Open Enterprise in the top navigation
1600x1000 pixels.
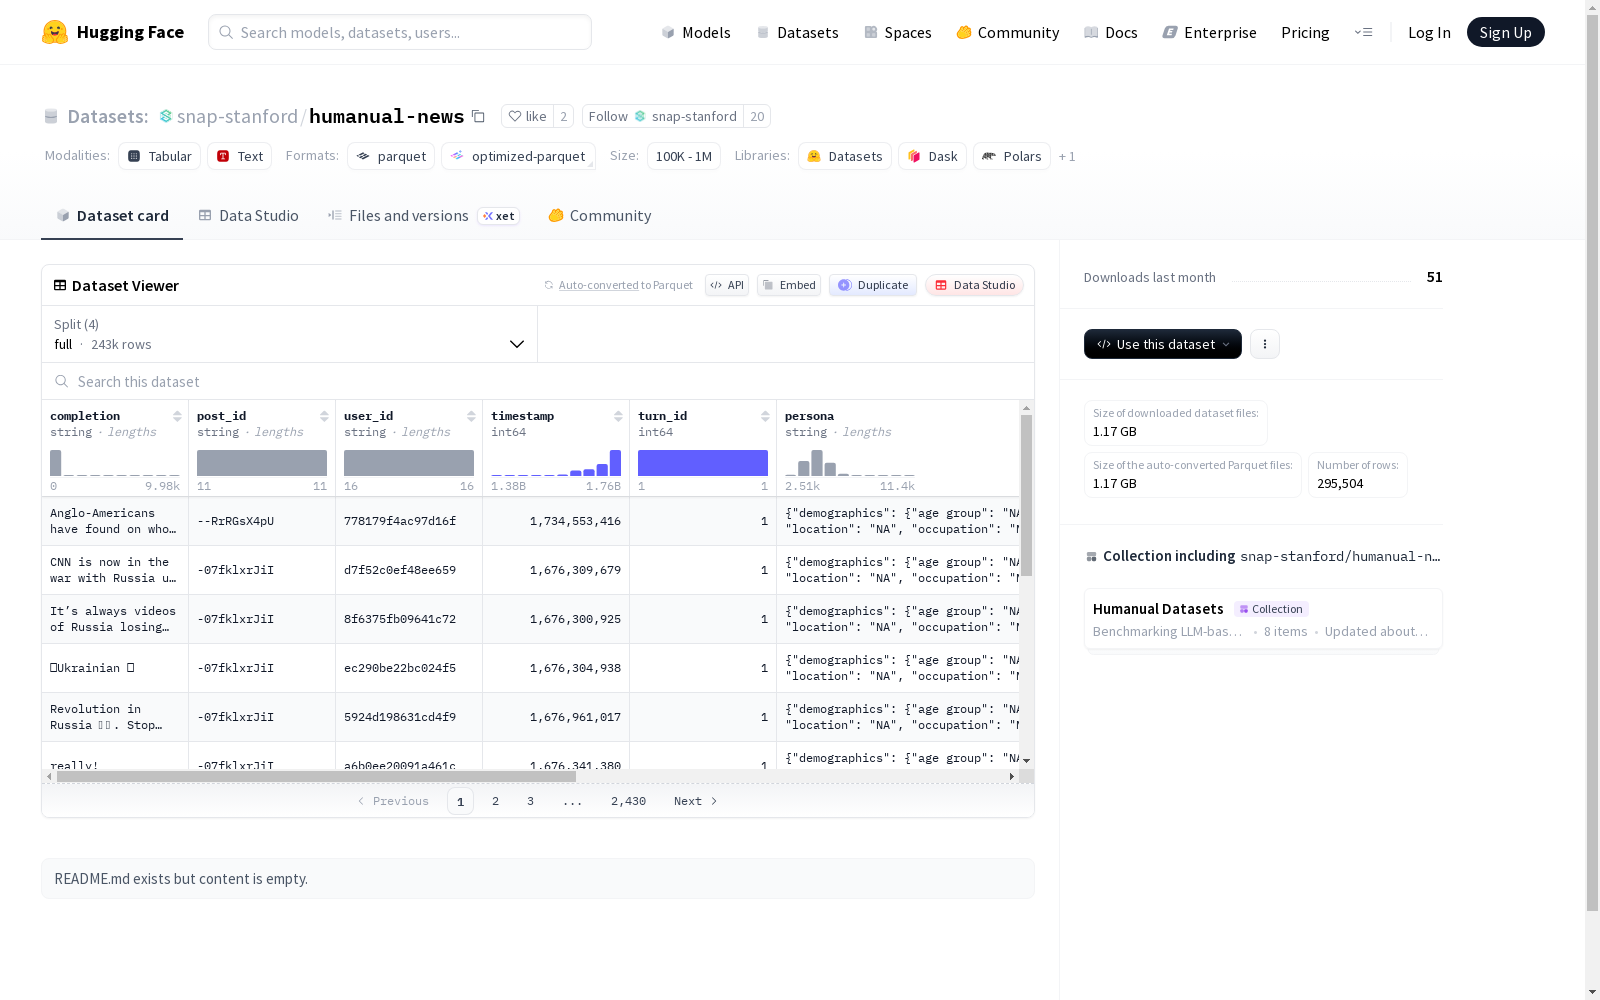click(1209, 32)
